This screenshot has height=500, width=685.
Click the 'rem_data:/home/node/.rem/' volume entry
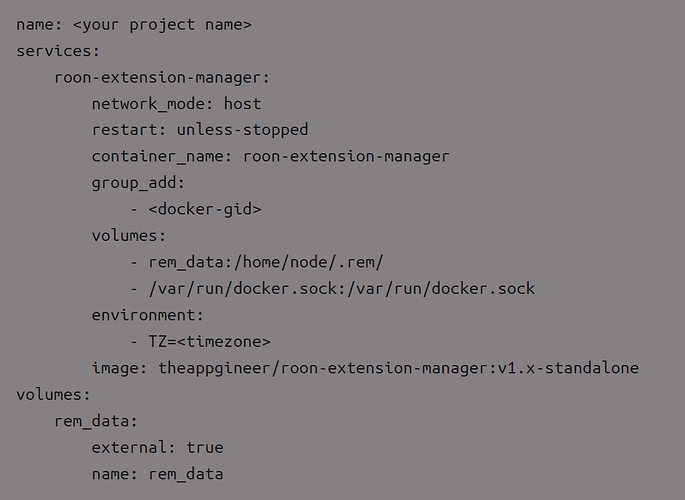point(266,262)
